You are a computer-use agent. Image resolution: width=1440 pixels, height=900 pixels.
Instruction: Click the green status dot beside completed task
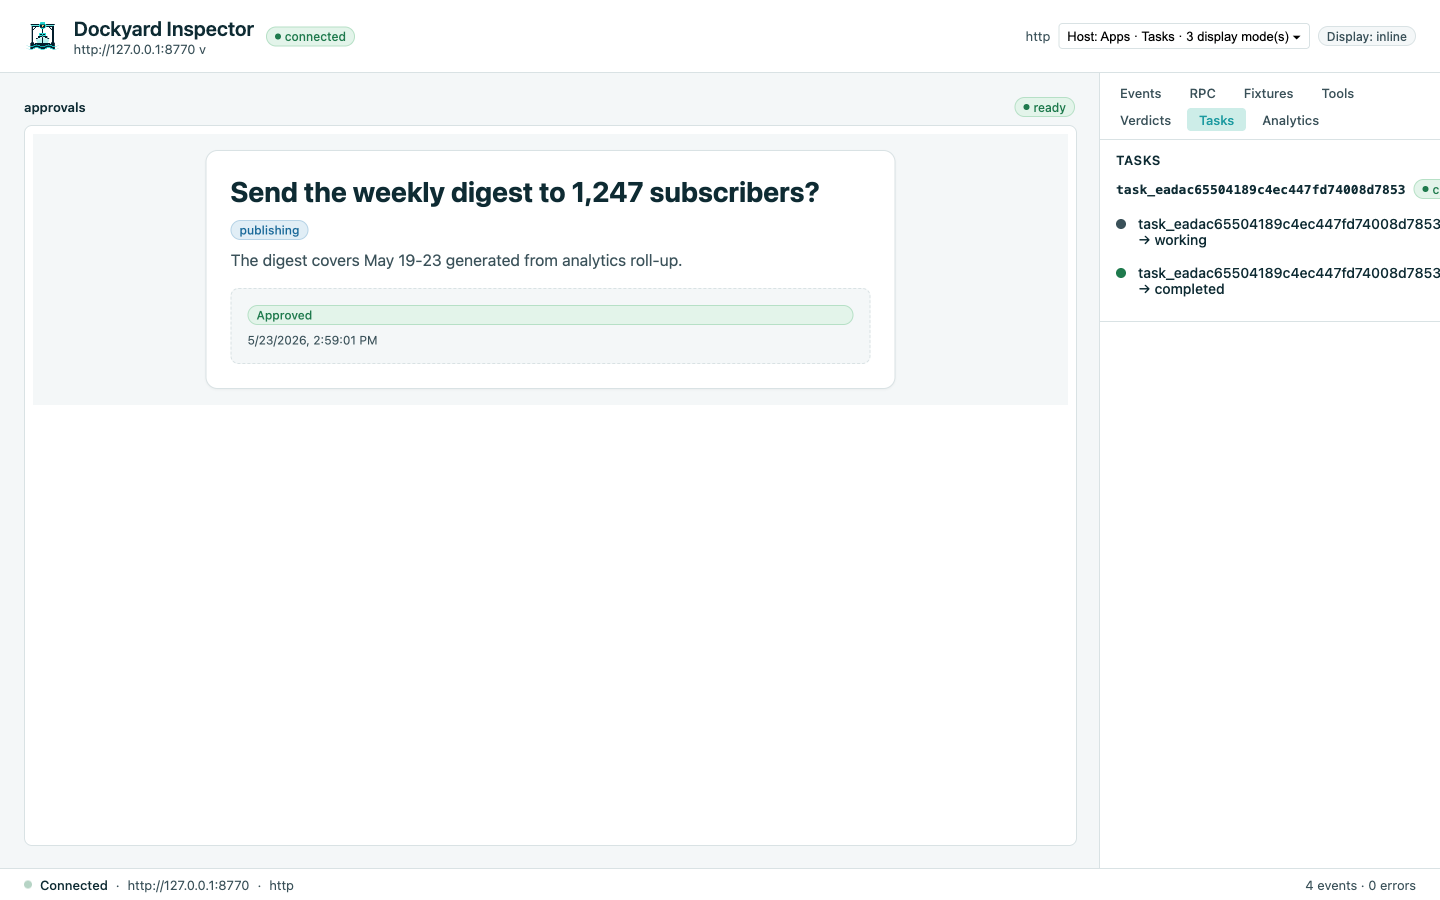click(x=1121, y=273)
